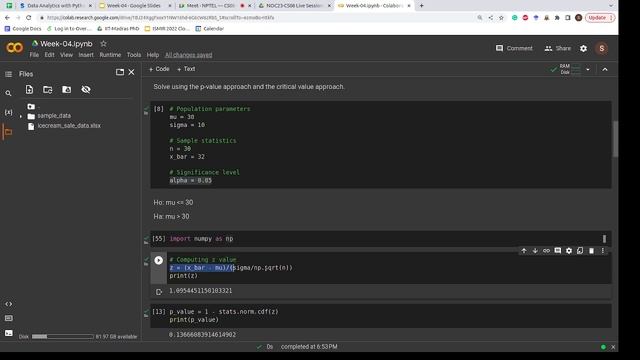Reload the browser page

(x=29, y=18)
